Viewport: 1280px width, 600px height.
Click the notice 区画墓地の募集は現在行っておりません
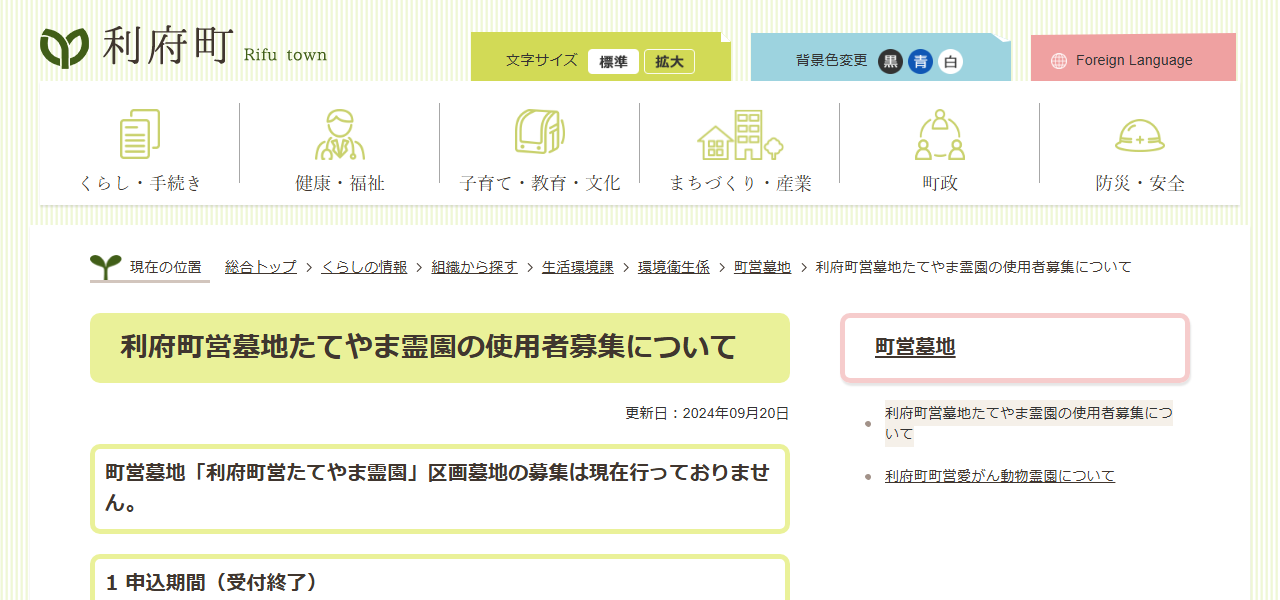[x=439, y=487]
